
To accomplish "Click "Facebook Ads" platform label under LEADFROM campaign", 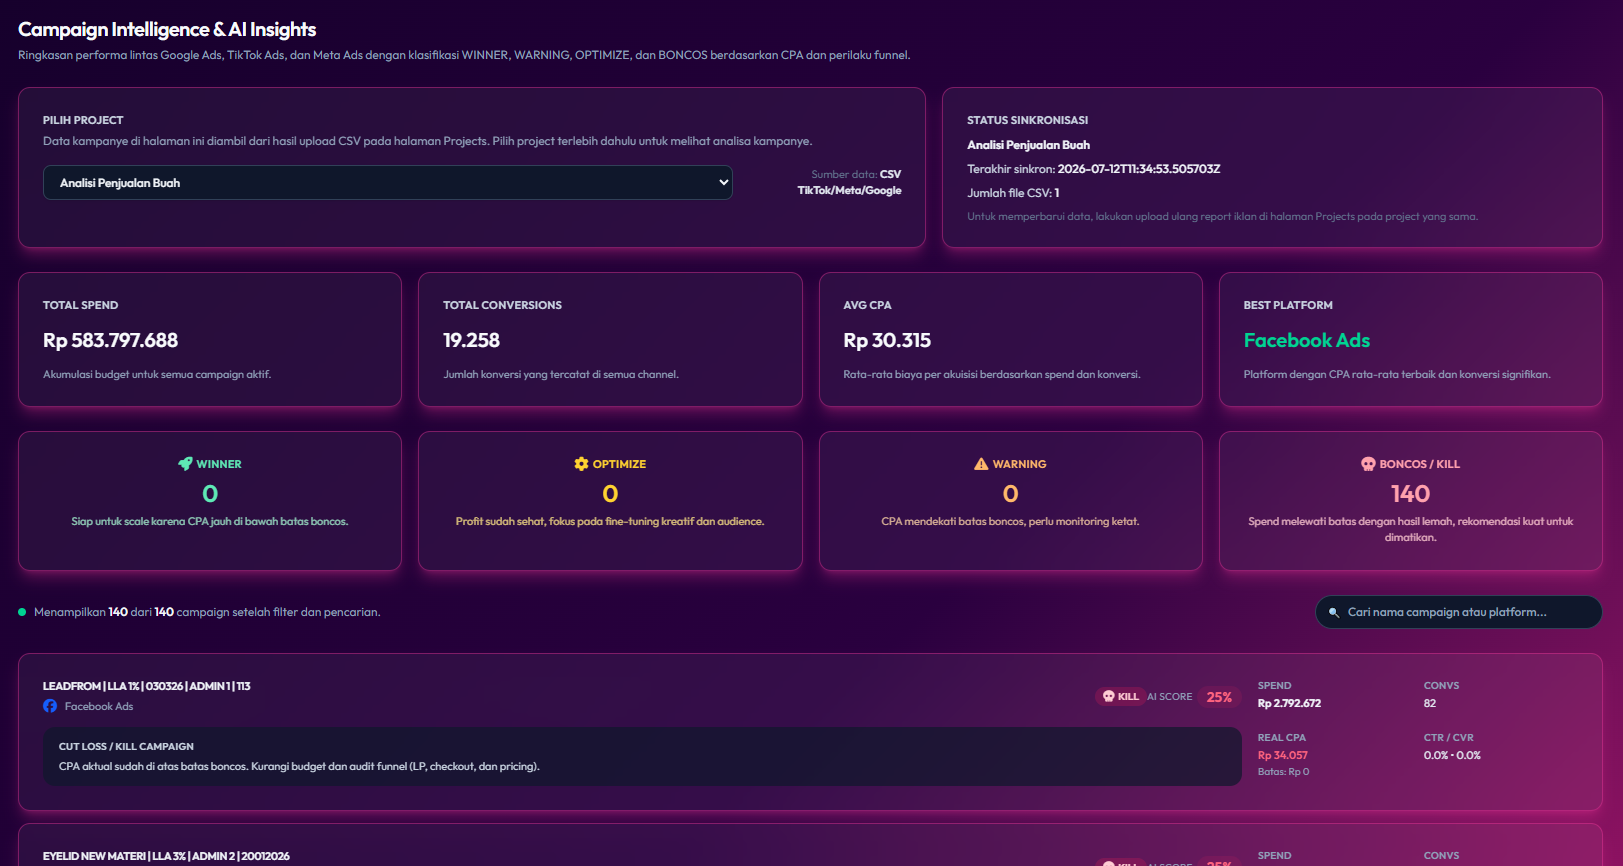I will point(99,706).
